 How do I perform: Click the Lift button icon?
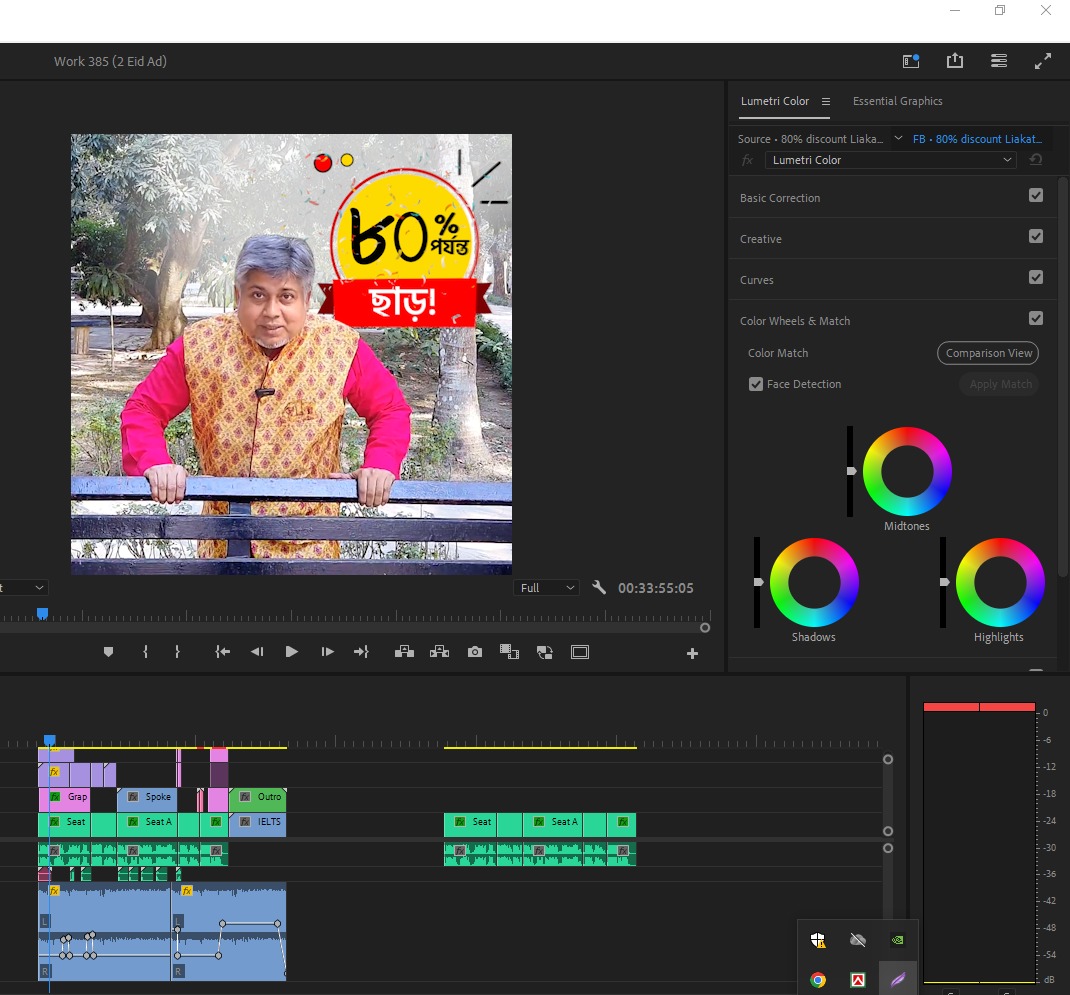(404, 652)
